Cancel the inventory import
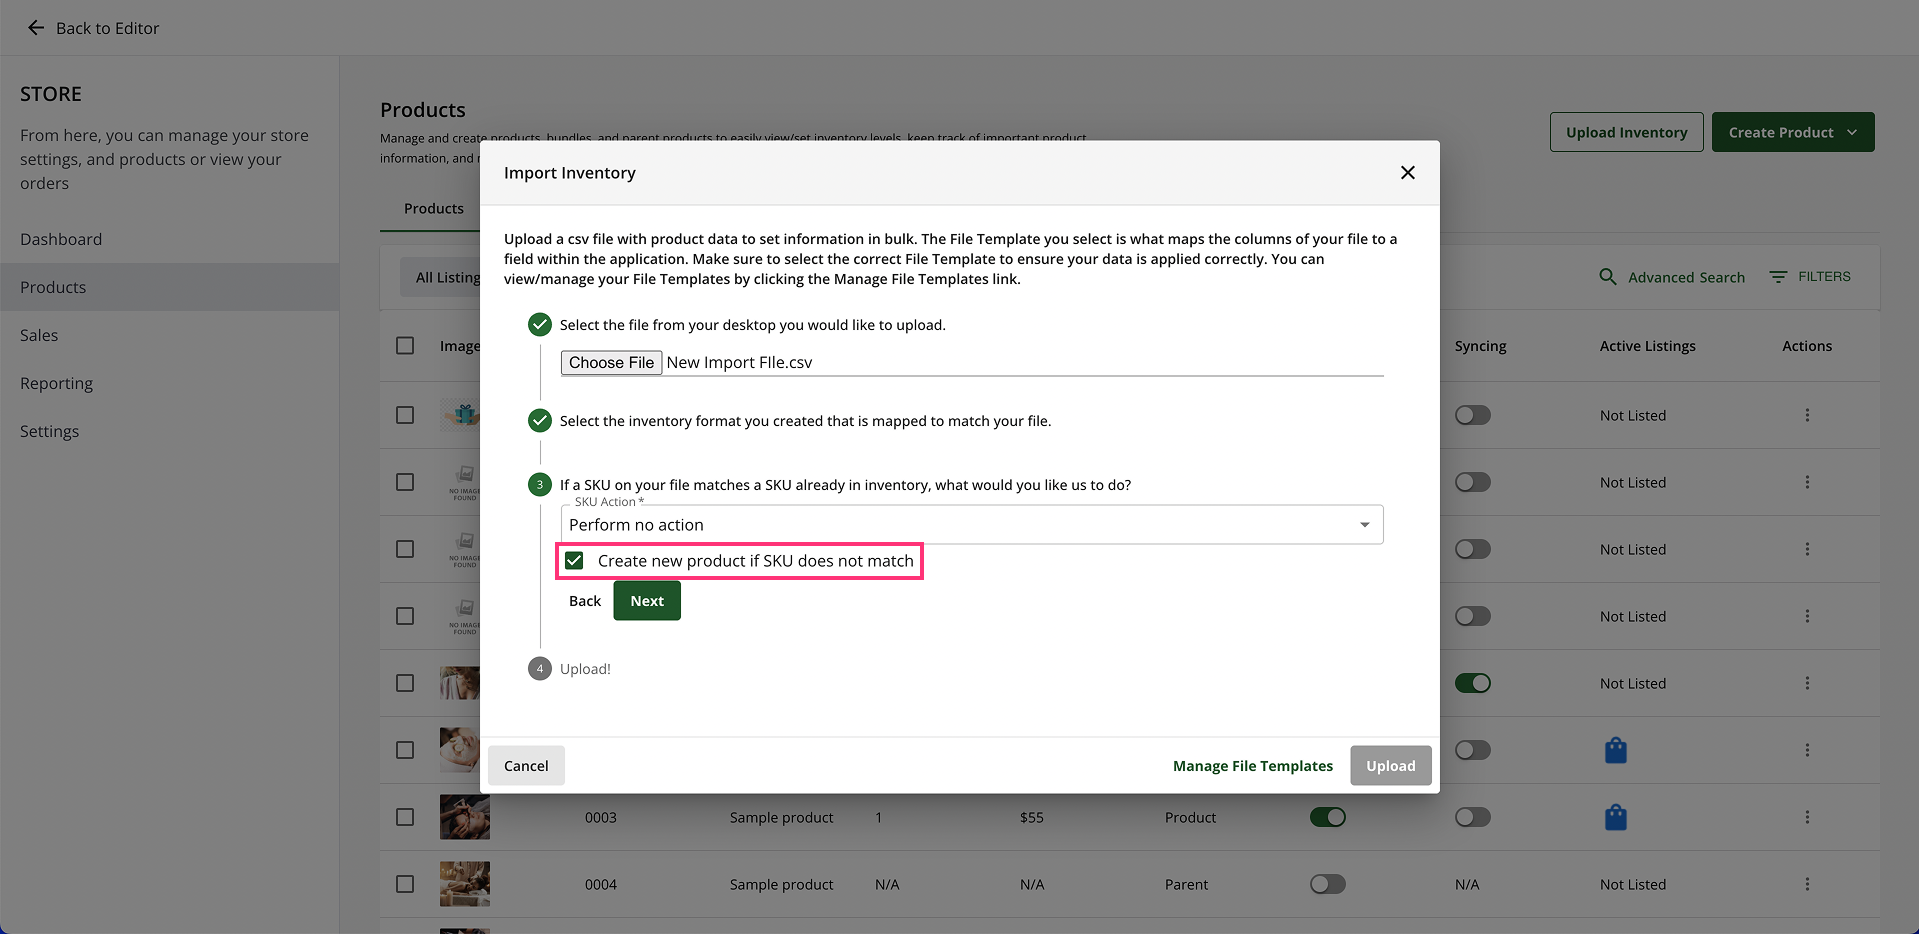The image size is (1920, 934). (526, 766)
